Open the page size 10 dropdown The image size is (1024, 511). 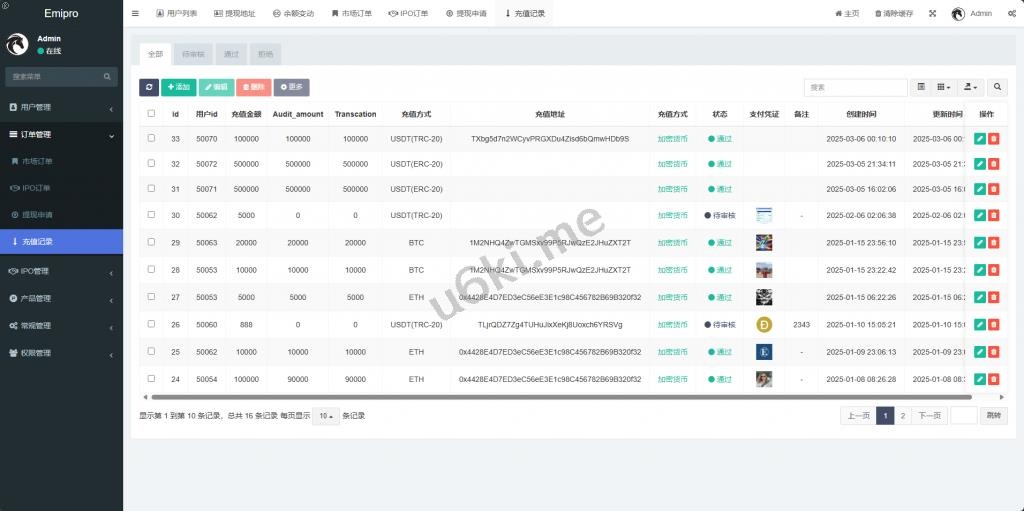pyautogui.click(x=325, y=416)
